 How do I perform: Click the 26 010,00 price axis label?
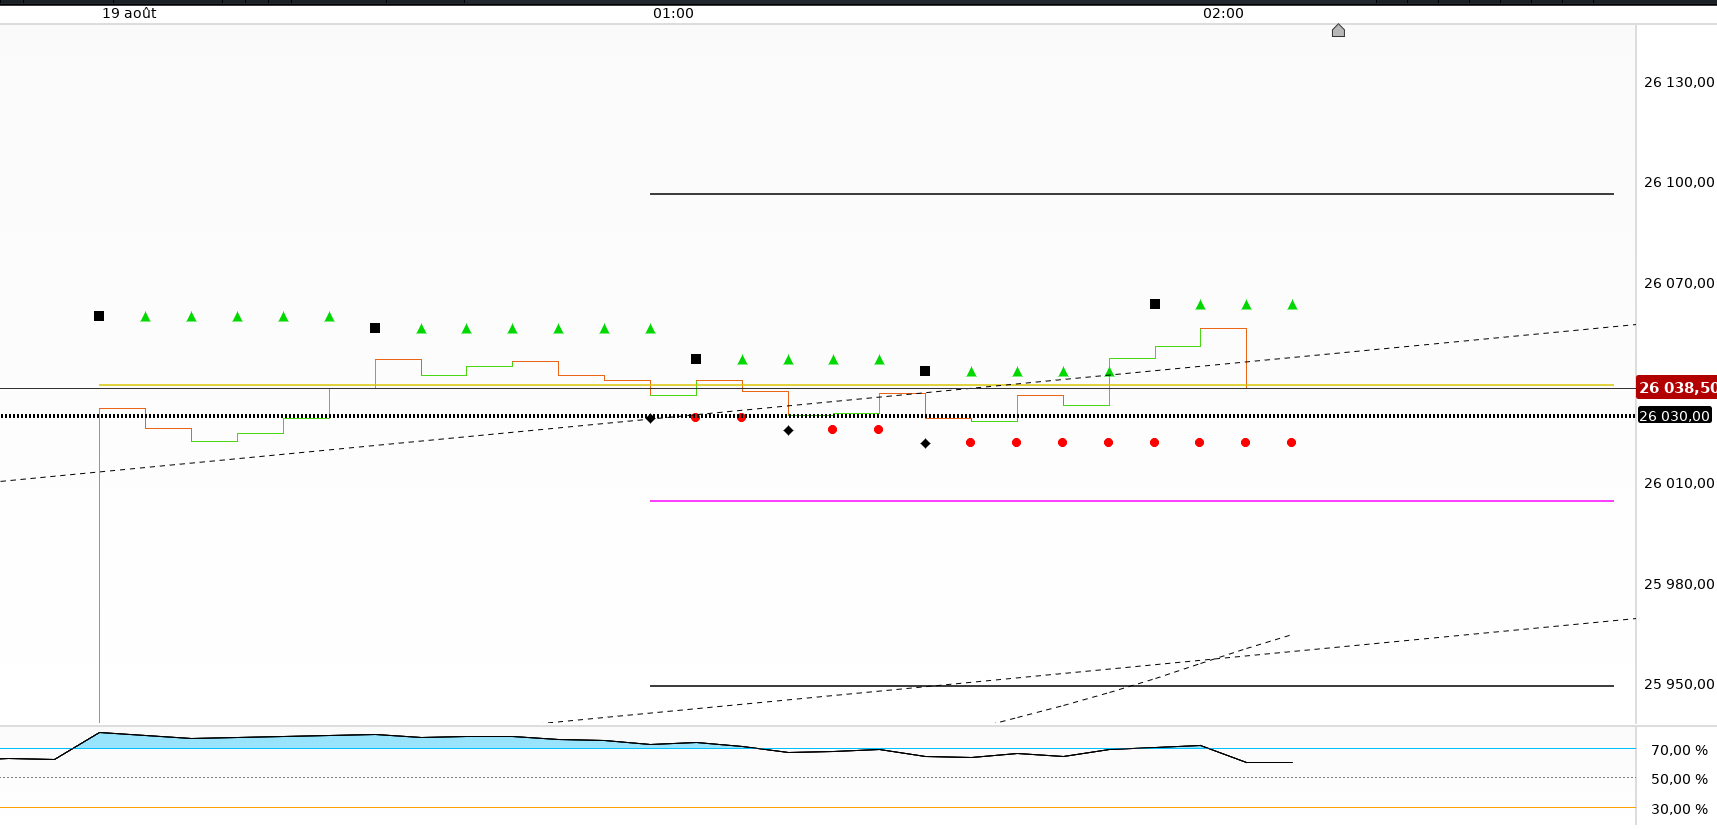(1679, 483)
